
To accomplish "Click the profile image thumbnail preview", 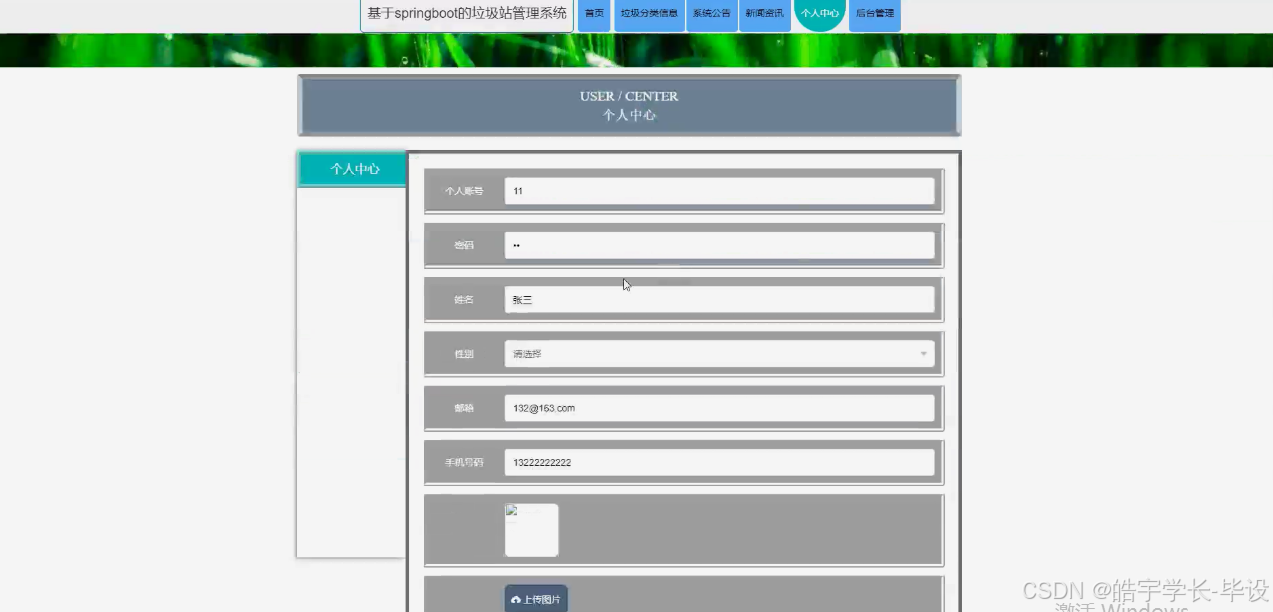I will click(531, 530).
